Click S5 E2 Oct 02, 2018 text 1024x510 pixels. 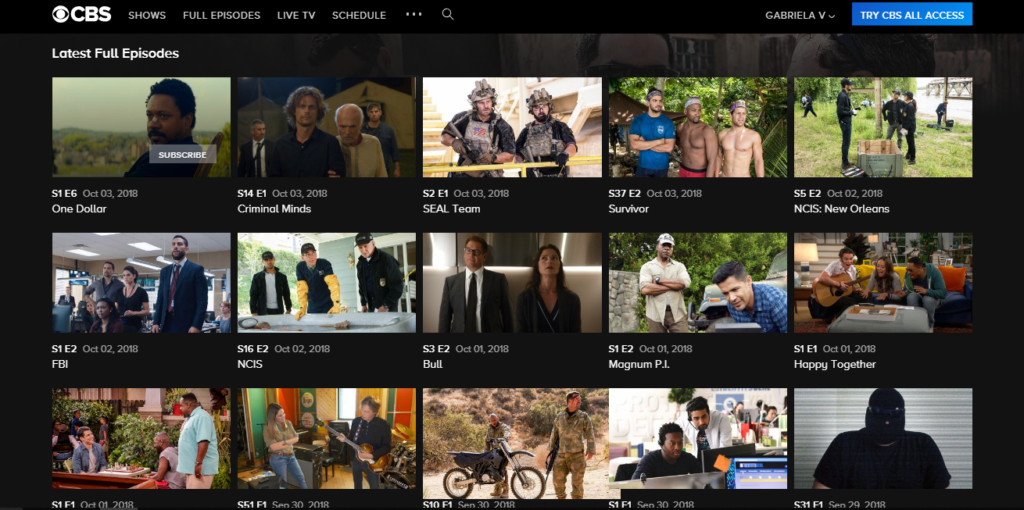click(840, 193)
